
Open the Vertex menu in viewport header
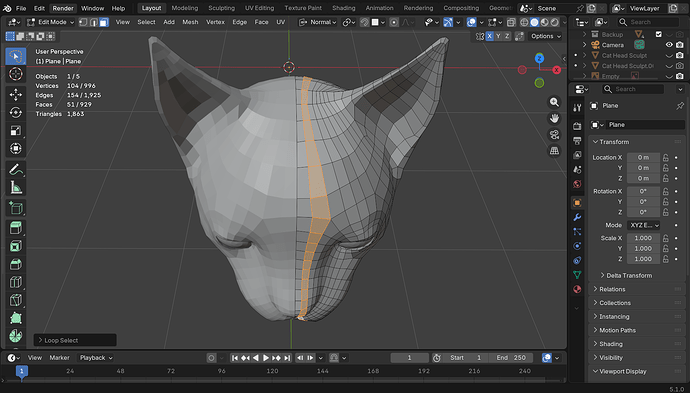click(215, 22)
